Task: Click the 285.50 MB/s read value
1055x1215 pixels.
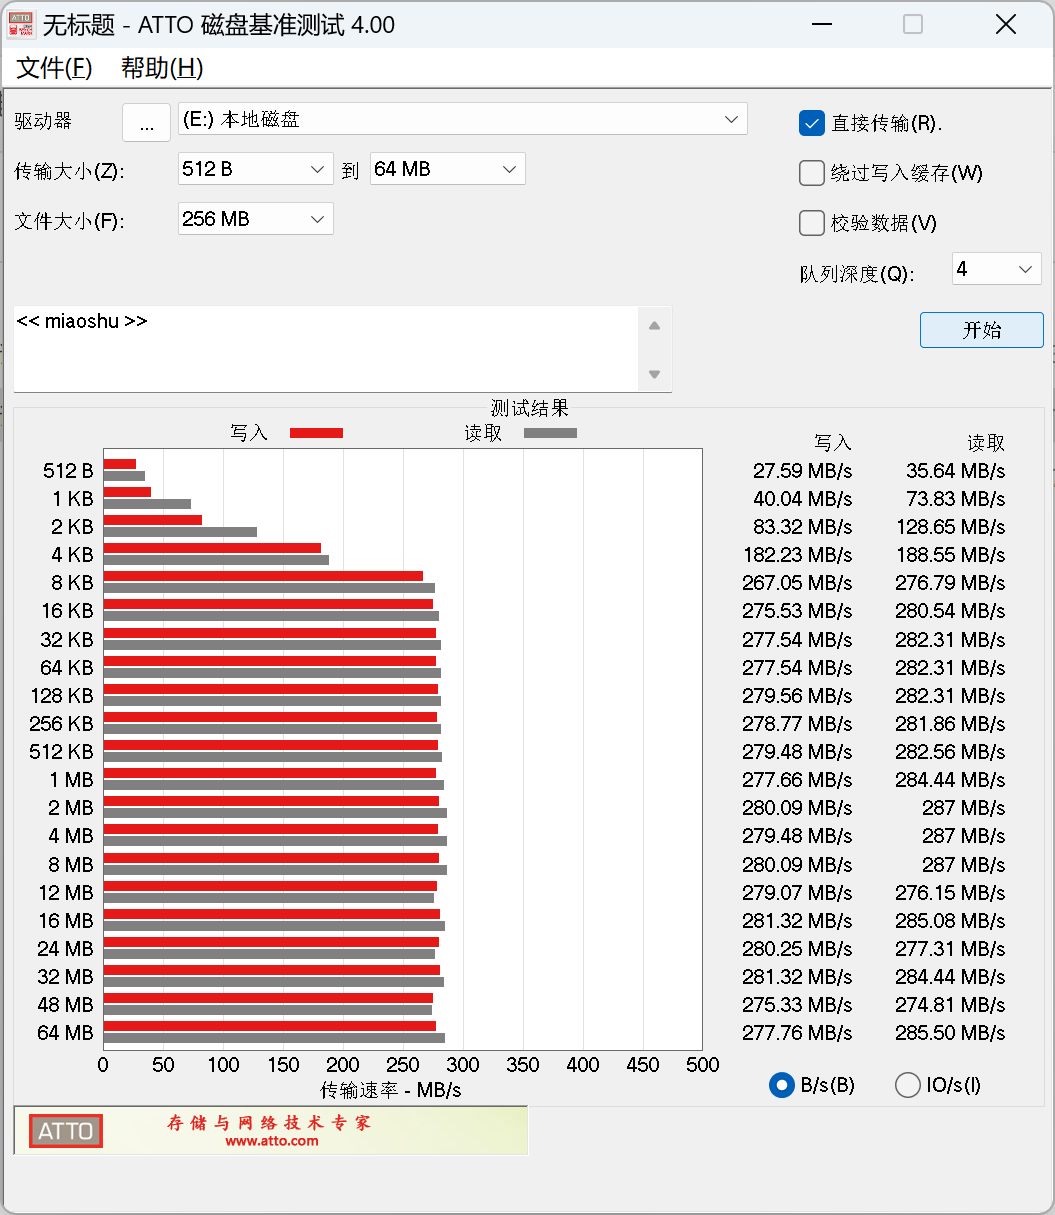Action: click(950, 1032)
